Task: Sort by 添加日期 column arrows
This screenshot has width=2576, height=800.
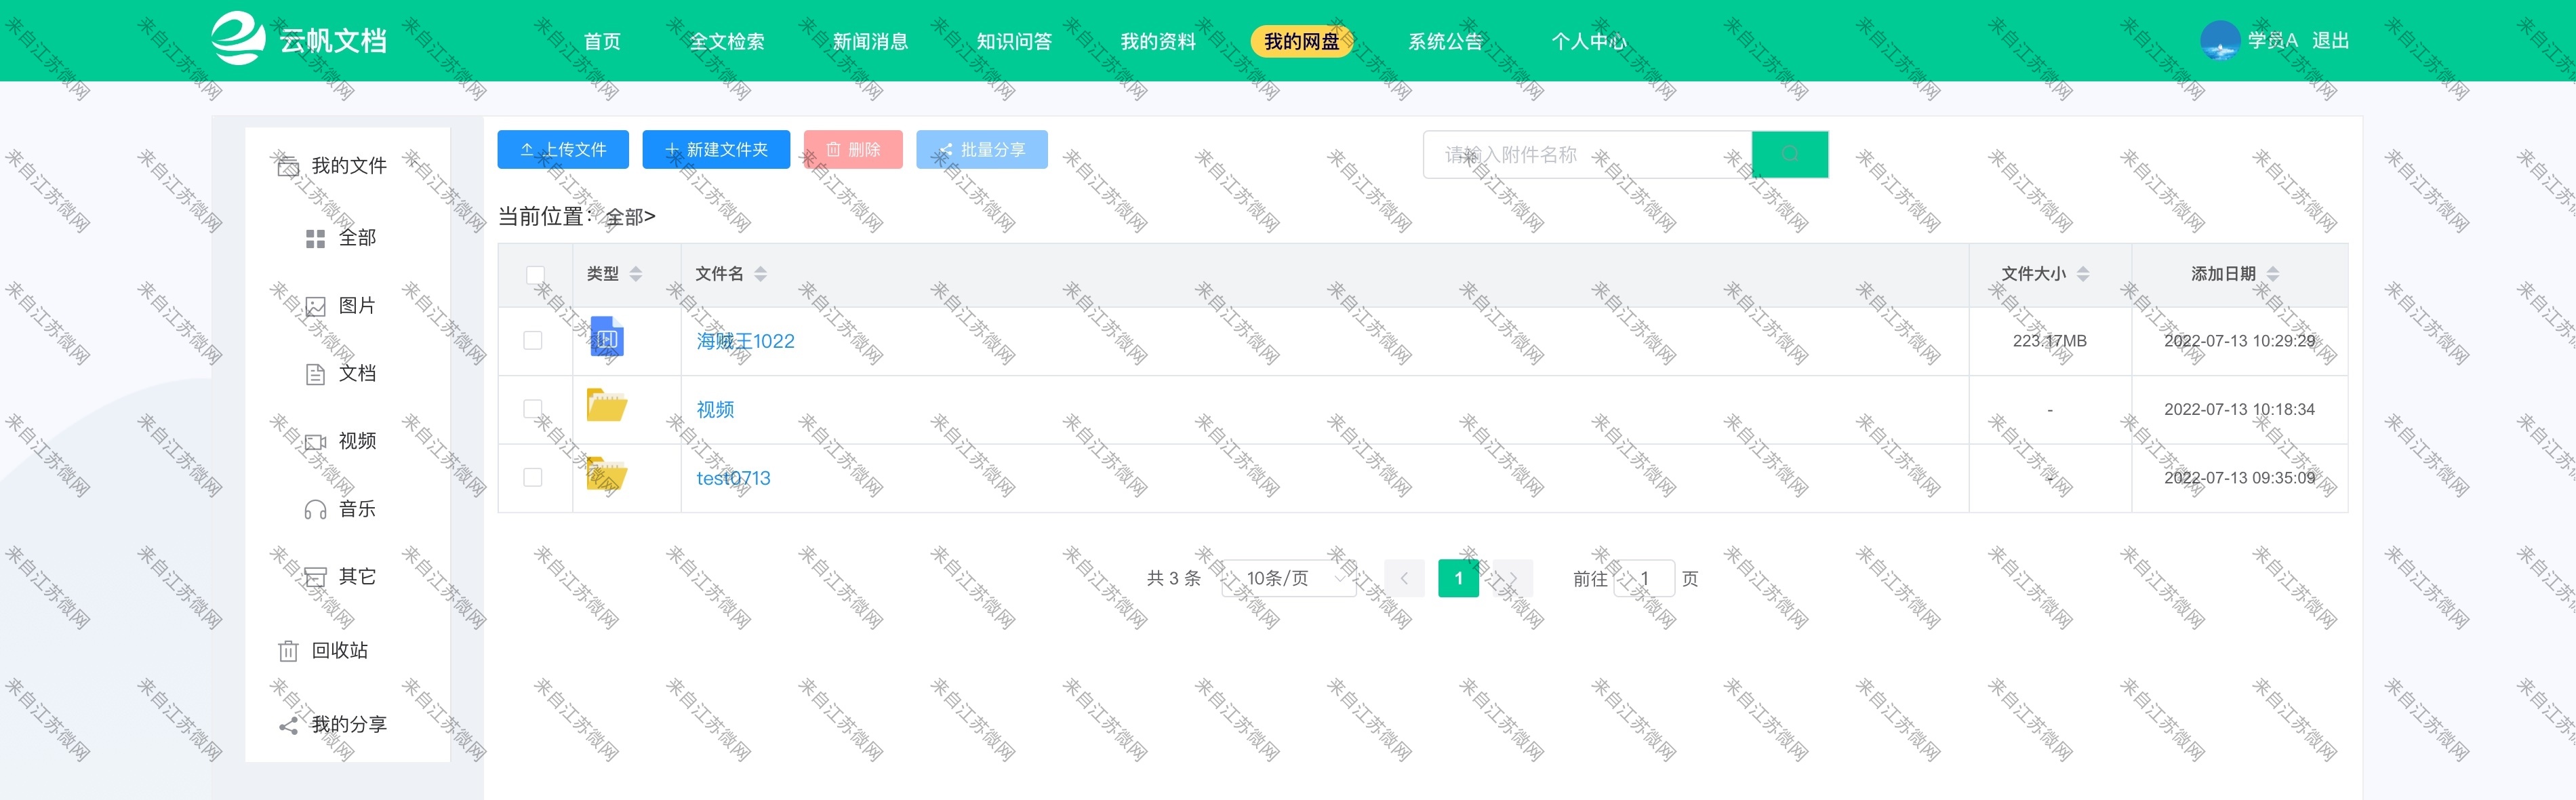Action: [2272, 274]
